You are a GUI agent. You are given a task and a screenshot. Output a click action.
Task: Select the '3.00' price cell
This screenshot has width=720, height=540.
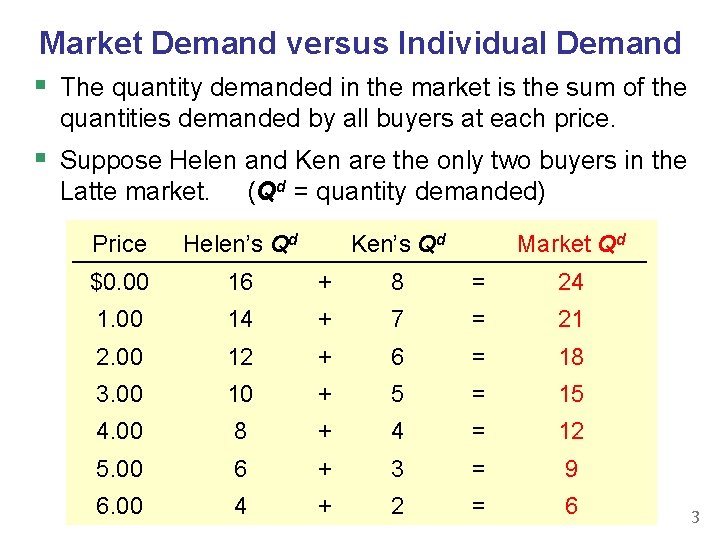coord(119,394)
